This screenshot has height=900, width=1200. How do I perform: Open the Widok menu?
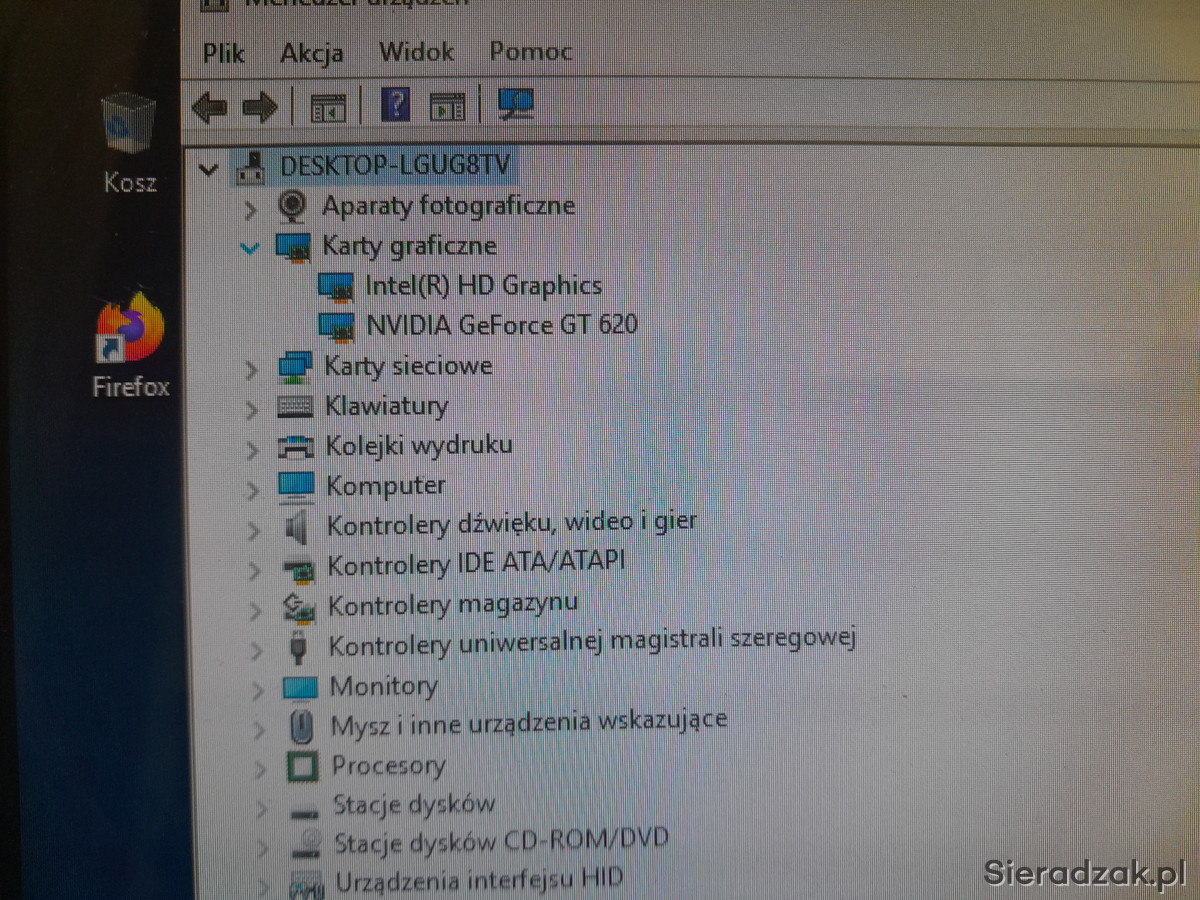pyautogui.click(x=417, y=51)
